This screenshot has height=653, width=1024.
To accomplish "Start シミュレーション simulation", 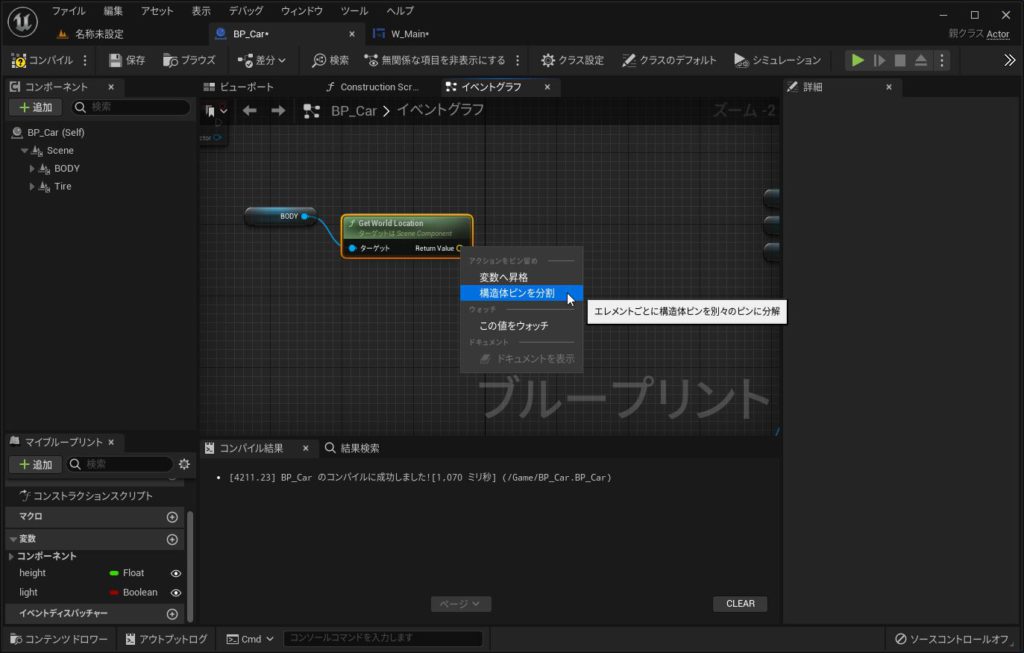I will click(x=777, y=60).
